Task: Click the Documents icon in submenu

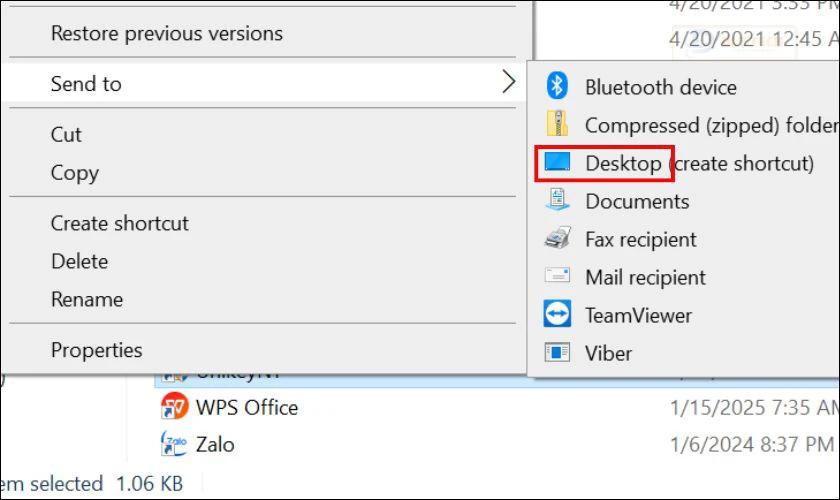Action: (x=557, y=199)
